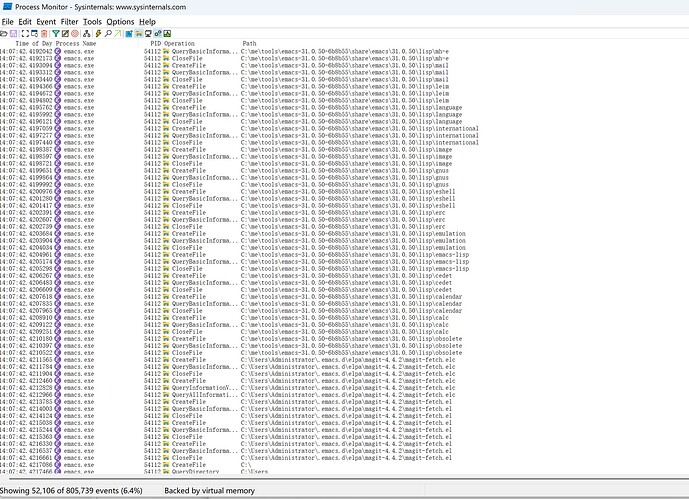Screen dimensions: 689x499
Task: Show the Process Tree icon
Action: 86,33
